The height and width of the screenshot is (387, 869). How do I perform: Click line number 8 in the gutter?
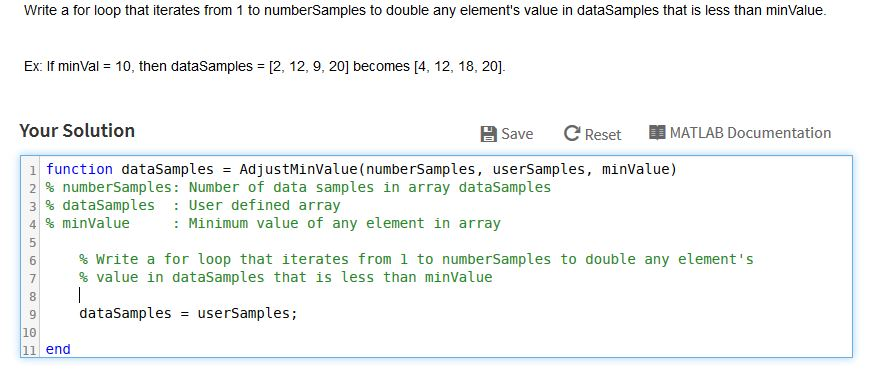pyautogui.click(x=33, y=296)
